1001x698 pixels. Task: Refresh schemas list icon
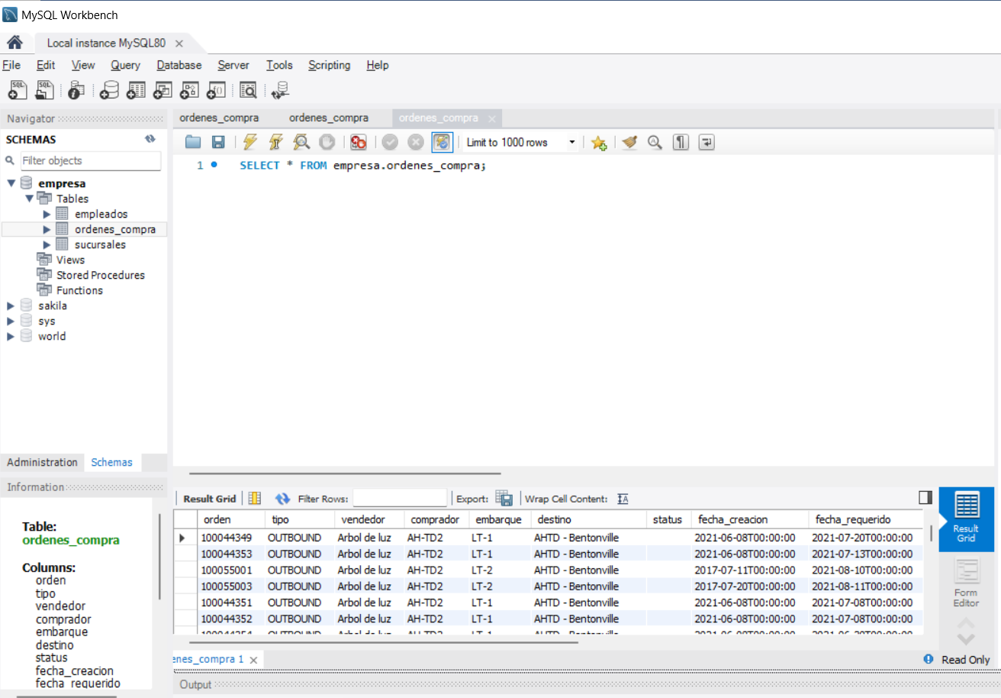tap(150, 139)
